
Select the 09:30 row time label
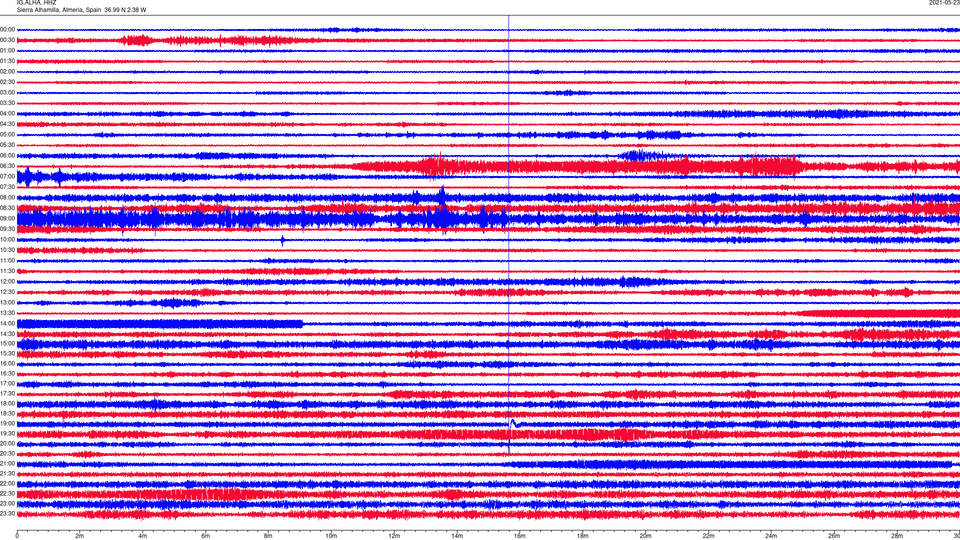tap(7, 229)
